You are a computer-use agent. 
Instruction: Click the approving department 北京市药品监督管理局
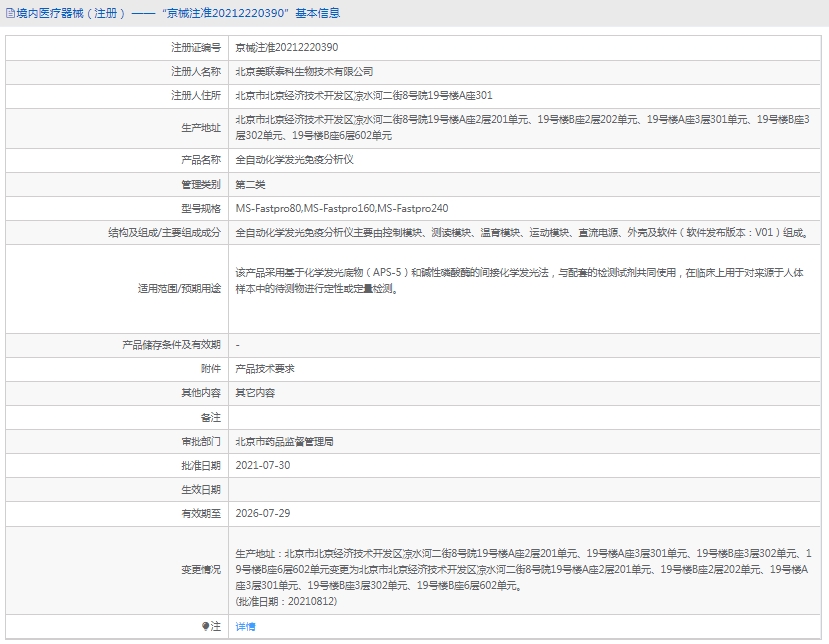coord(284,441)
